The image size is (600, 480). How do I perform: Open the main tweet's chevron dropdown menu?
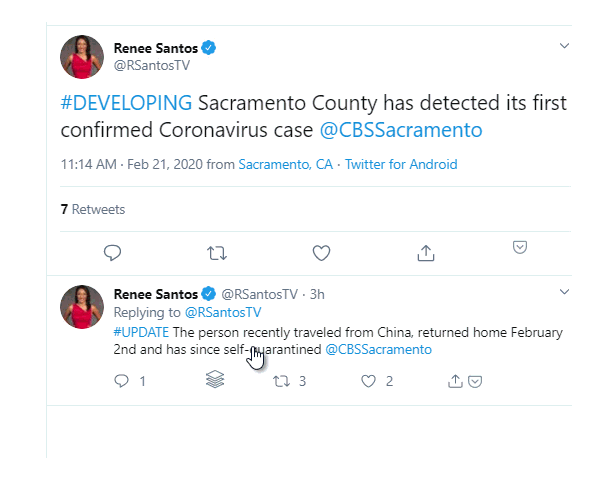pos(564,46)
